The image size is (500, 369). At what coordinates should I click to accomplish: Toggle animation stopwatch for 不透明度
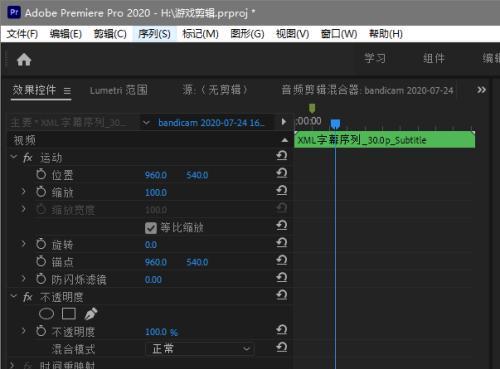pos(41,331)
